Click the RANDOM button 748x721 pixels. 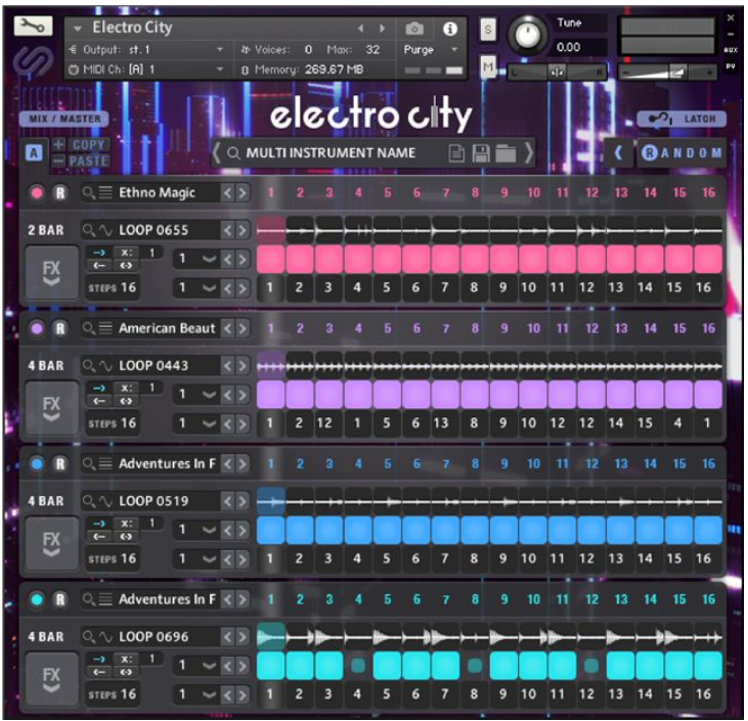click(x=681, y=153)
